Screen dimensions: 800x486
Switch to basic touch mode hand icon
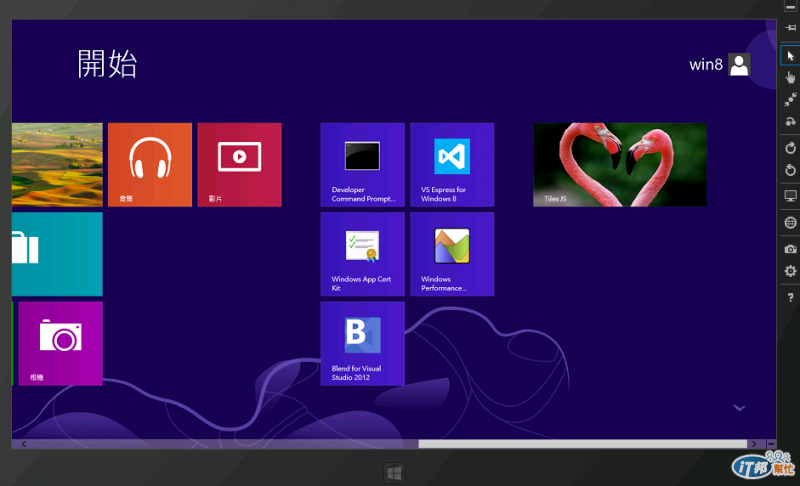790,77
